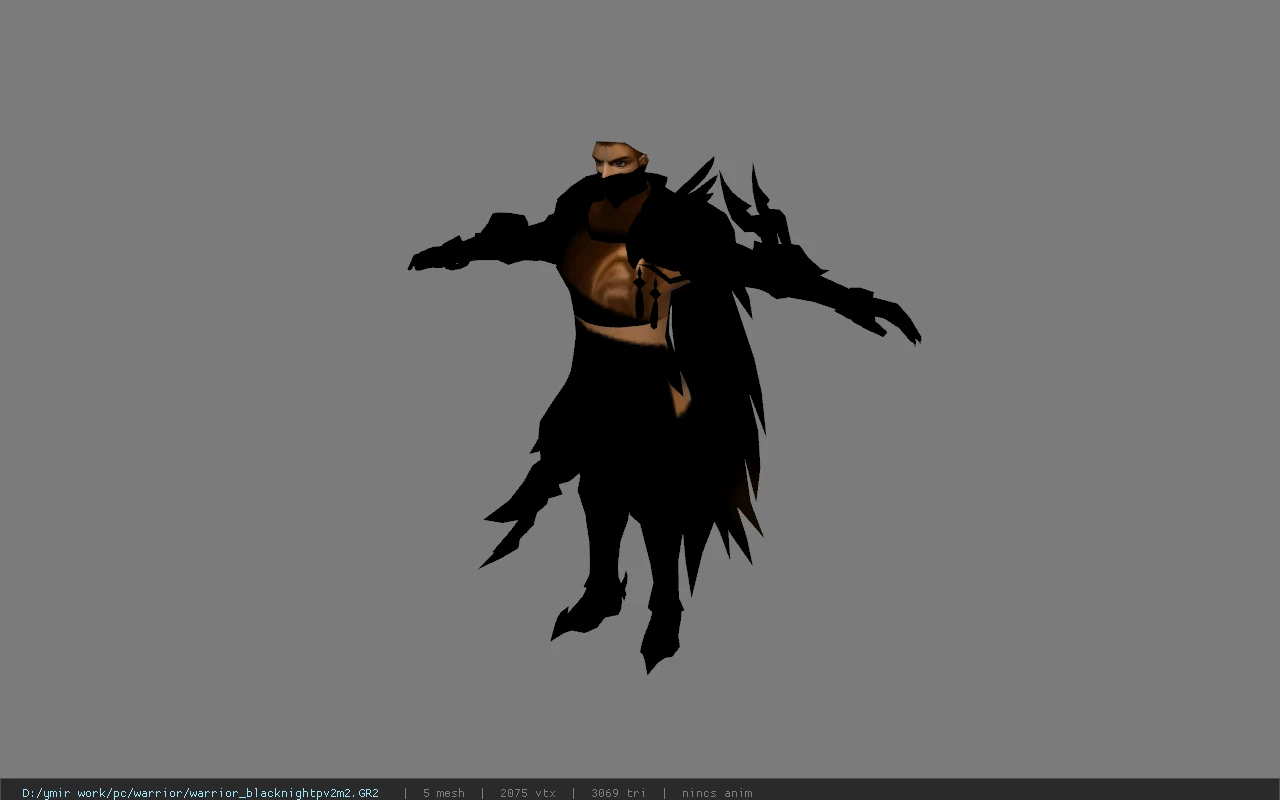This screenshot has width=1280, height=800.
Task: Click the 'nincs anim' status entry
Action: coord(717,793)
